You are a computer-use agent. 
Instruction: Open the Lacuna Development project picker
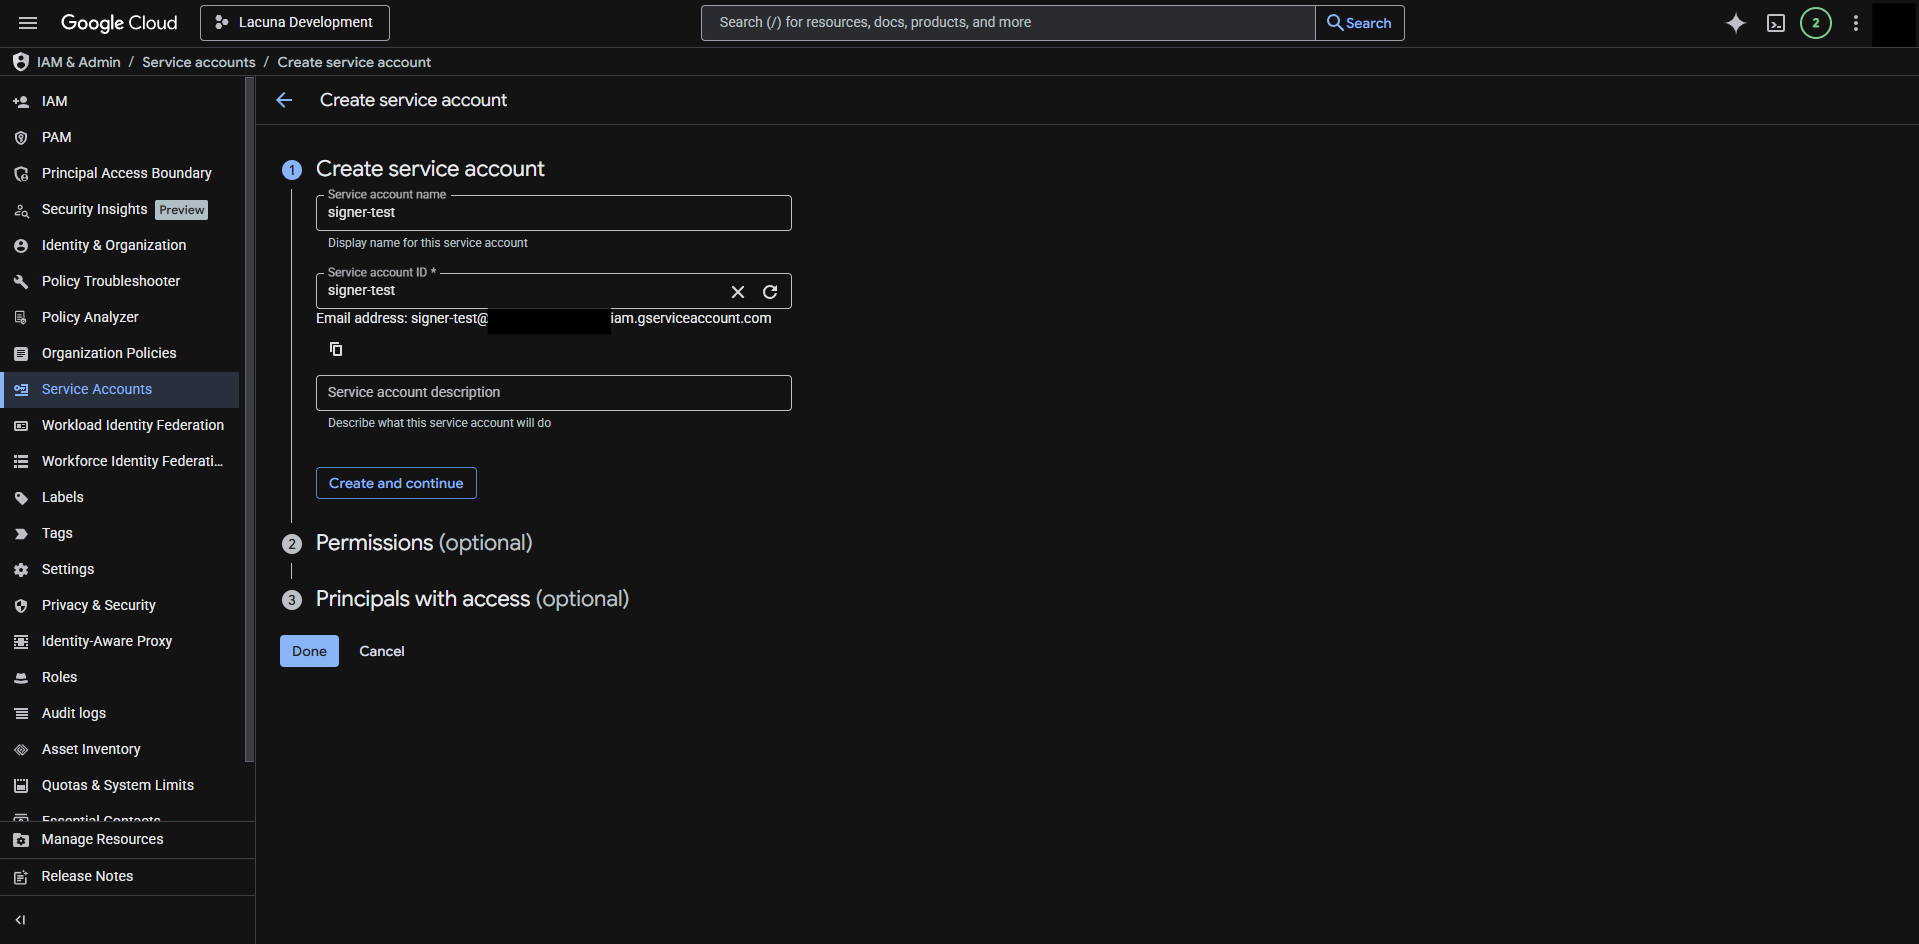pos(295,23)
